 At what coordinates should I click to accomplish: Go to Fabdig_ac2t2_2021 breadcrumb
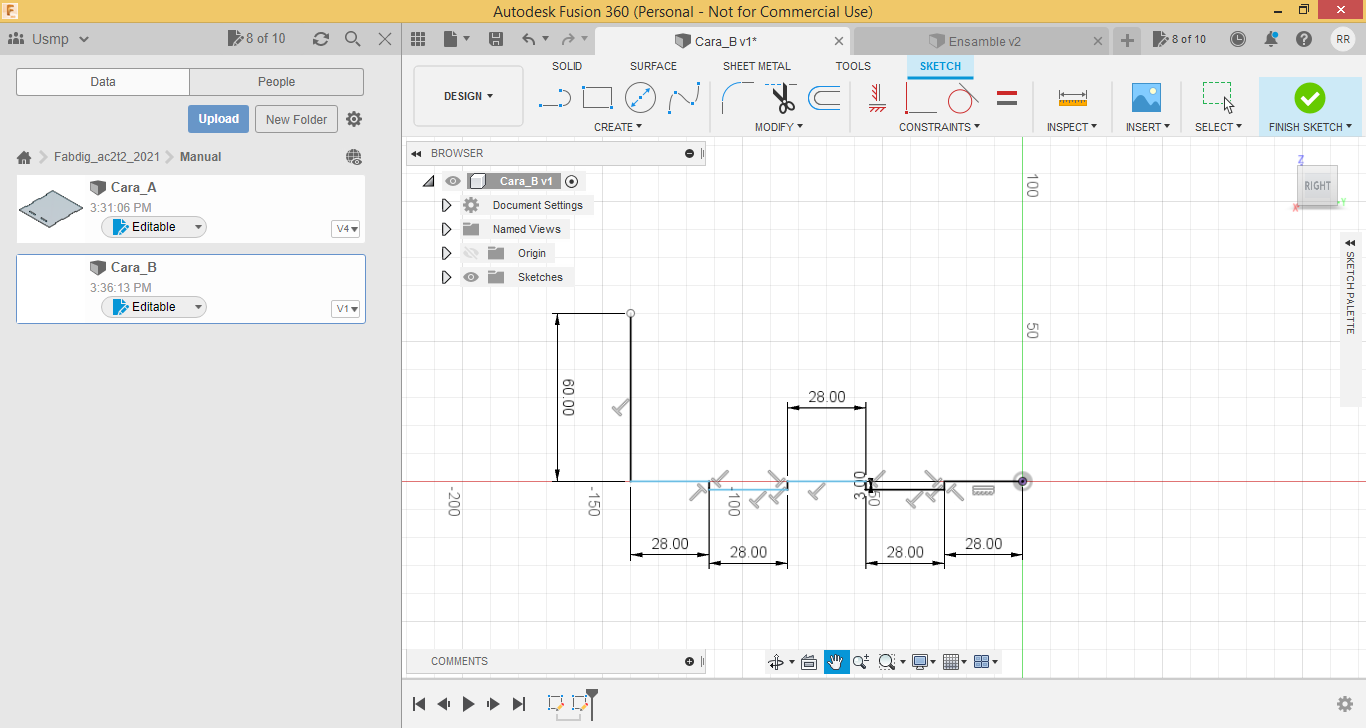click(x=107, y=157)
